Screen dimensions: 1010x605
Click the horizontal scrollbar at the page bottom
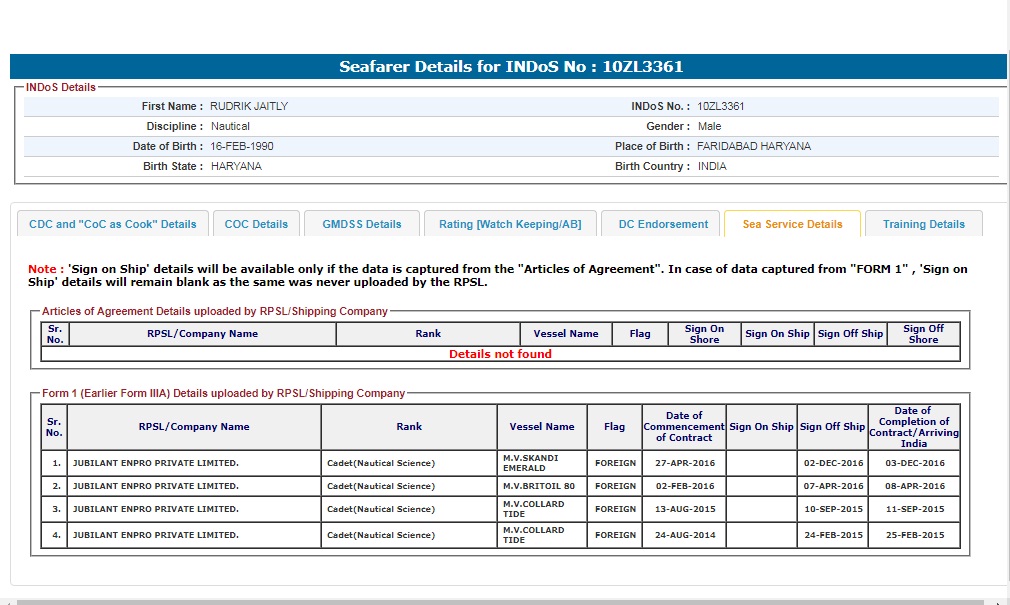point(500,602)
